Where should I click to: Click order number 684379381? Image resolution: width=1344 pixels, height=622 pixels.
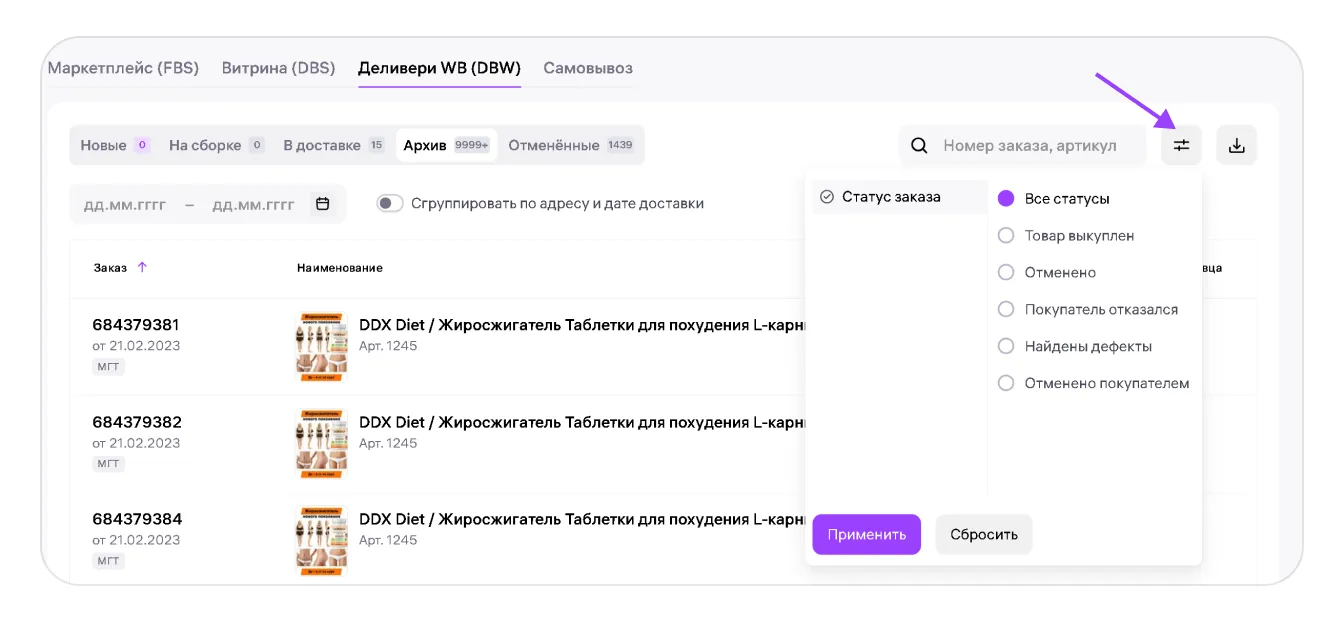tap(137, 325)
